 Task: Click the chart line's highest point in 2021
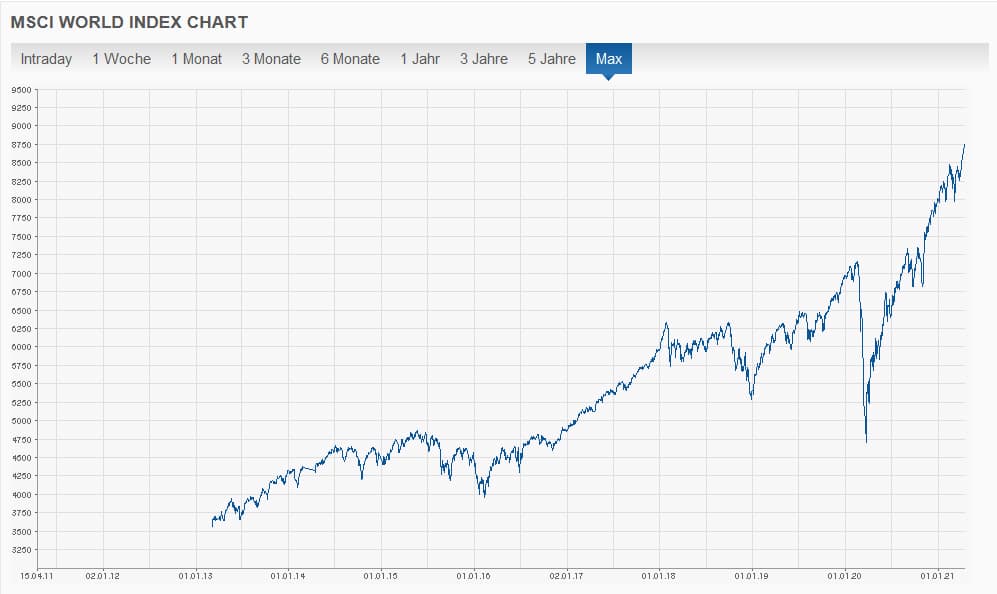pyautogui.click(x=964, y=145)
